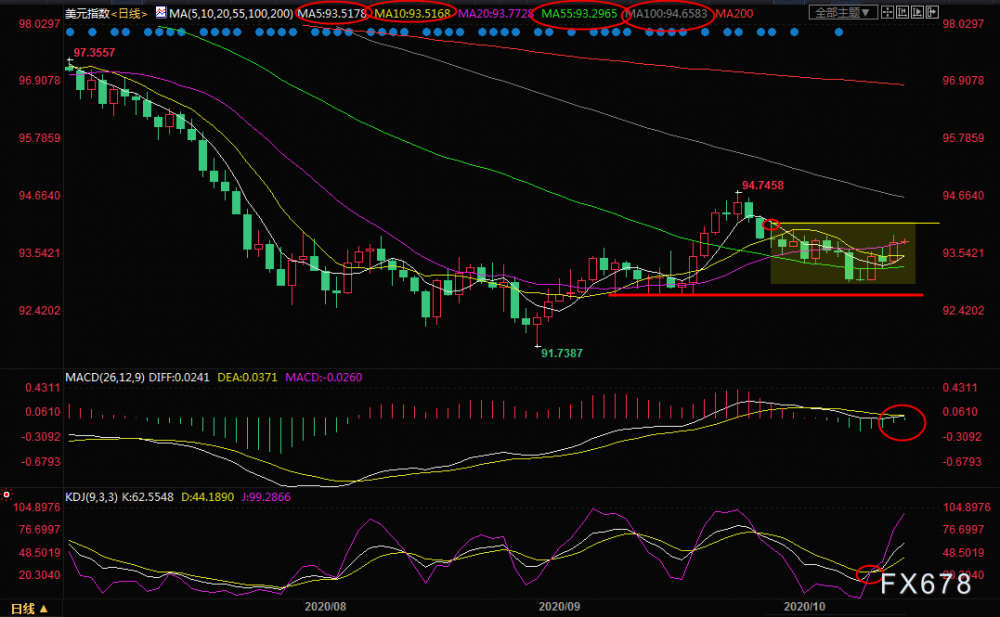Click the 2020/08 date marker on timeline

[x=325, y=606]
